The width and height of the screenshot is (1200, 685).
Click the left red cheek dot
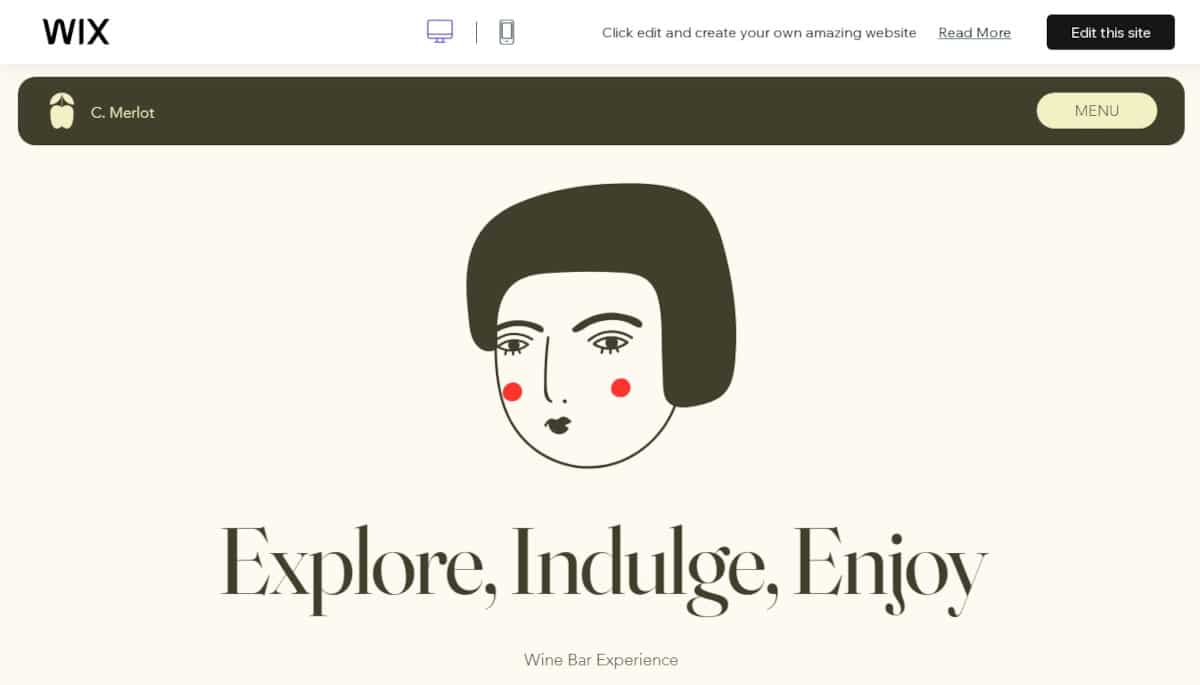(x=513, y=391)
